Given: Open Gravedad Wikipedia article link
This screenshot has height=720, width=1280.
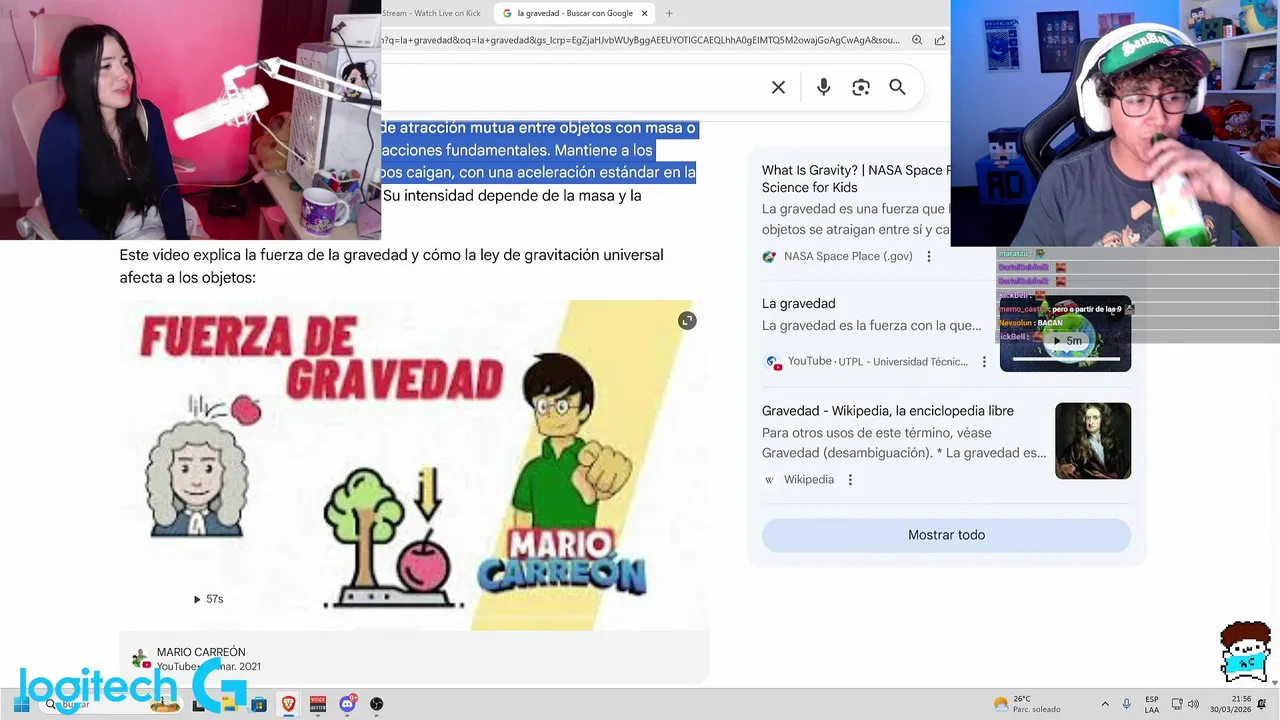Looking at the screenshot, I should tap(888, 411).
